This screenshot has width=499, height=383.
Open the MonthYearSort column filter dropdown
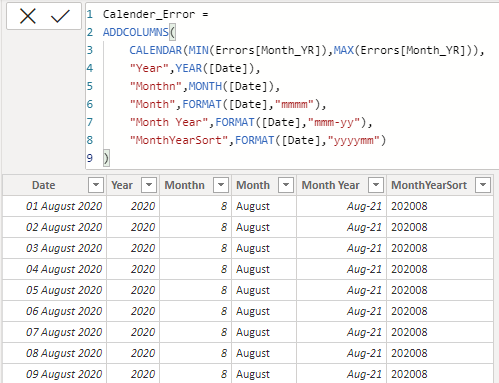point(483,185)
